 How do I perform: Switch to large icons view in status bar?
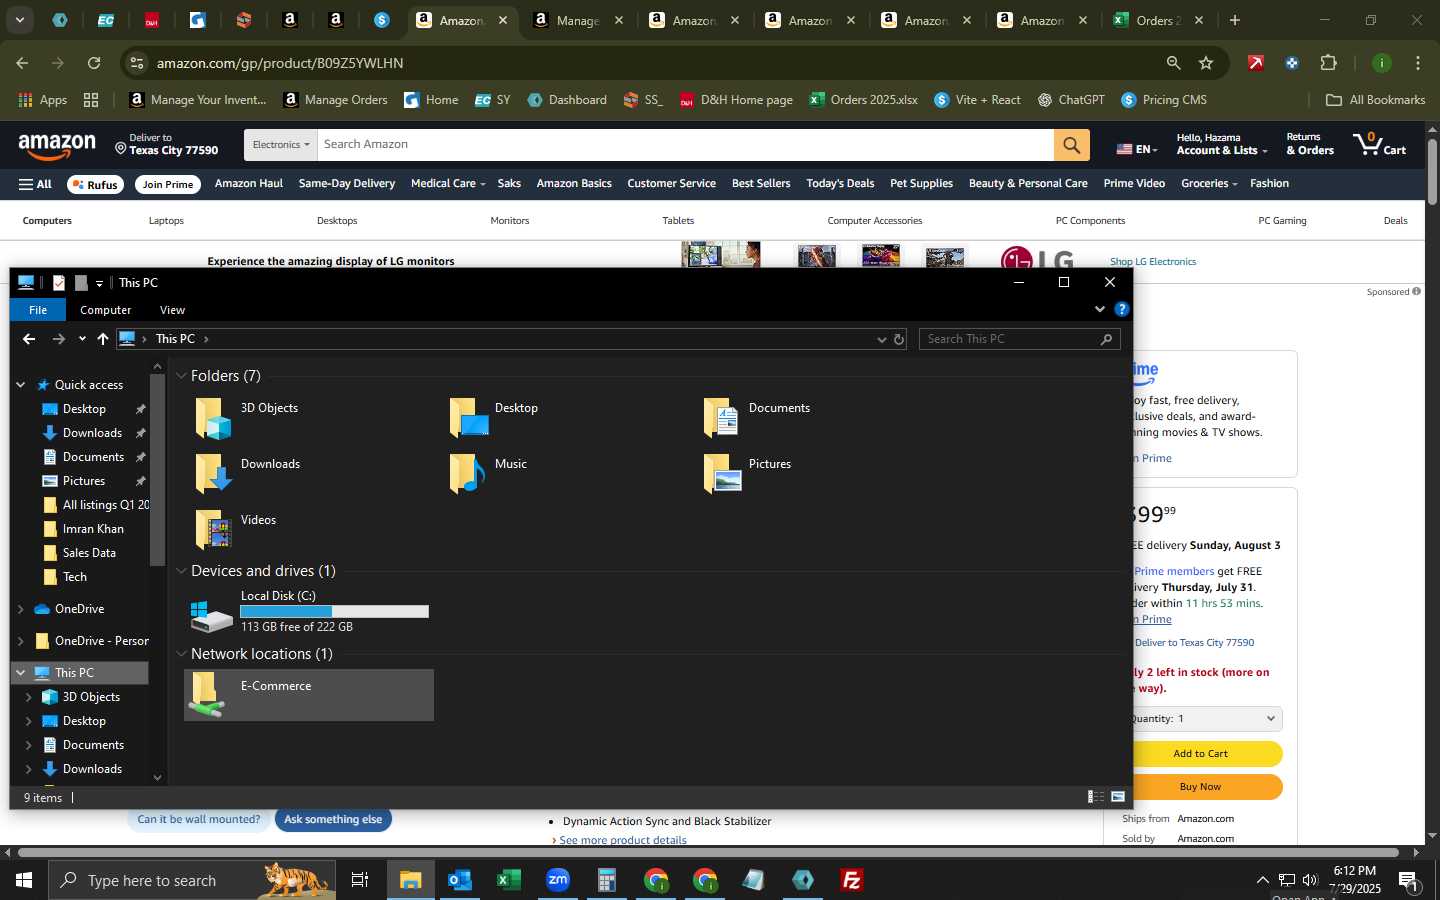tap(1118, 797)
